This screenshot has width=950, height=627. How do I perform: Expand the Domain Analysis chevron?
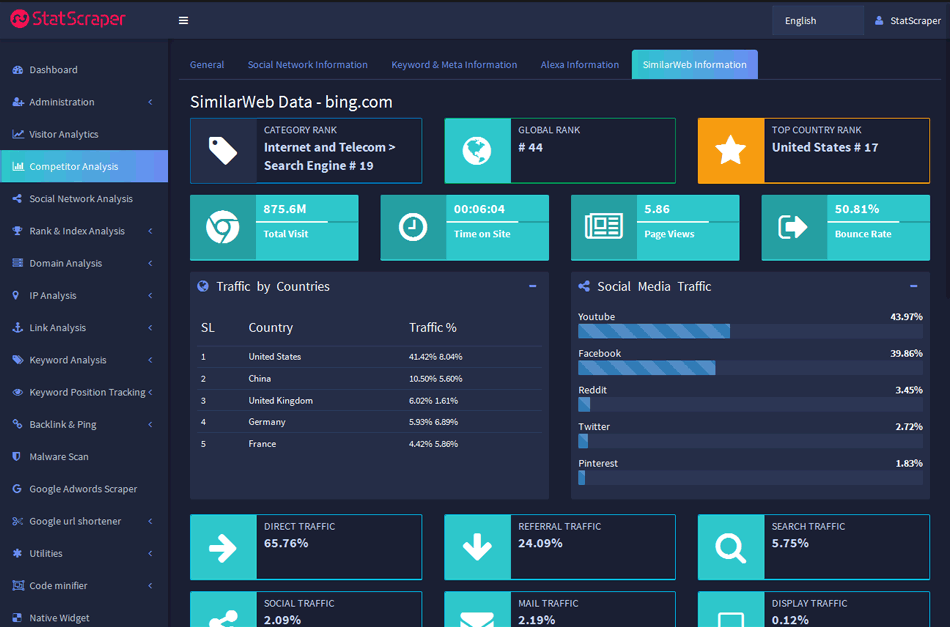[x=150, y=263]
